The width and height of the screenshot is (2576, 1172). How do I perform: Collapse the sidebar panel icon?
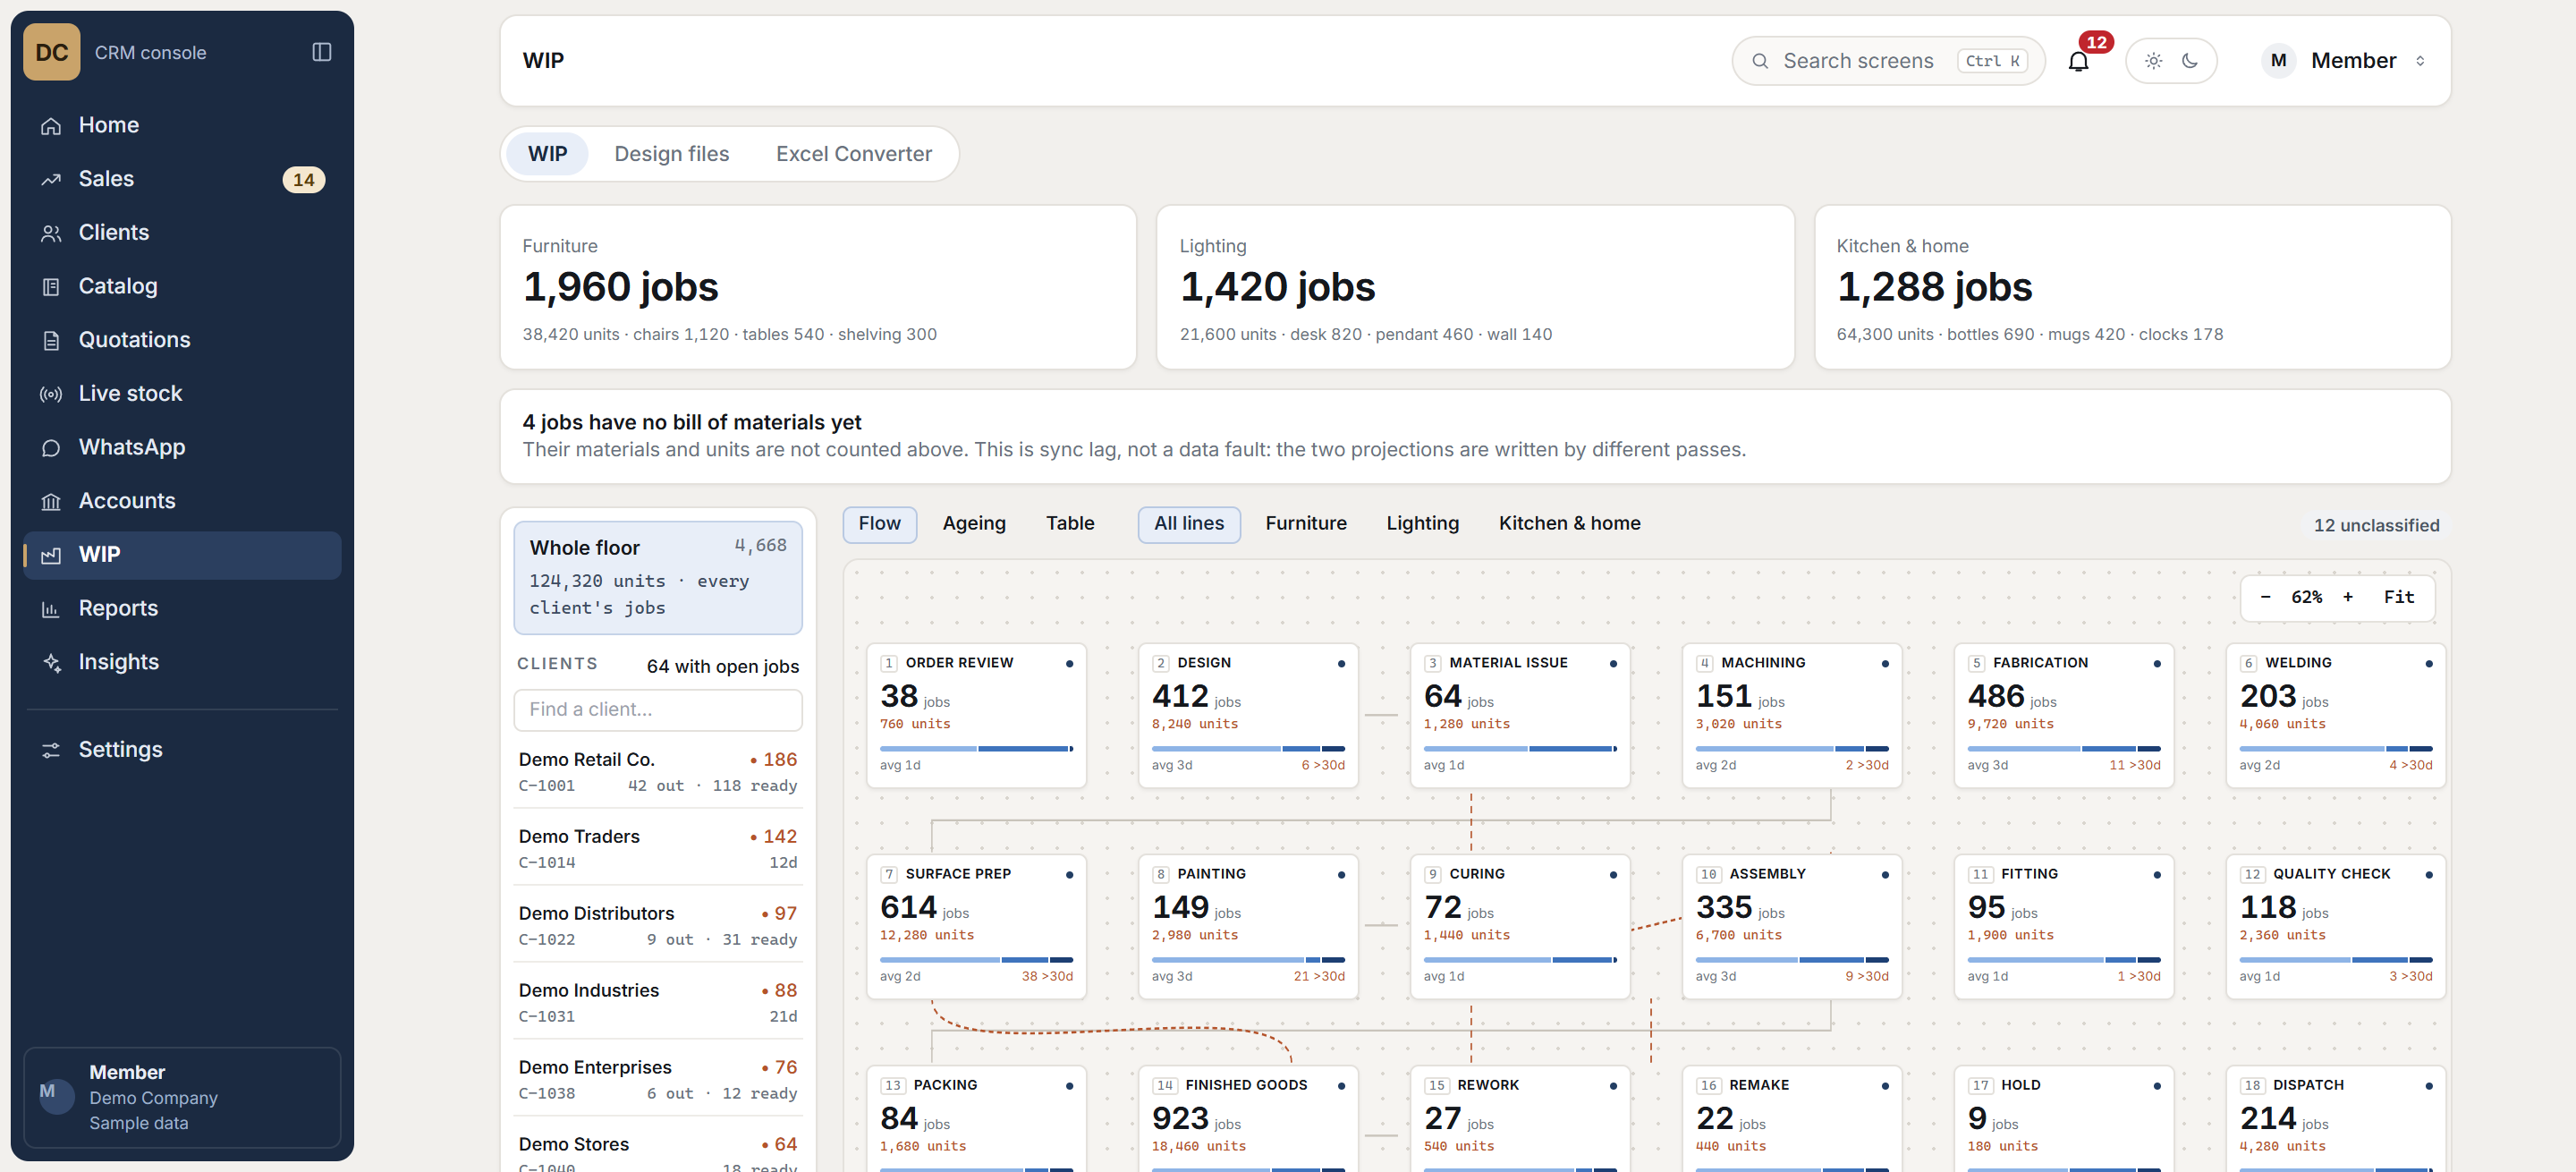tap(321, 52)
